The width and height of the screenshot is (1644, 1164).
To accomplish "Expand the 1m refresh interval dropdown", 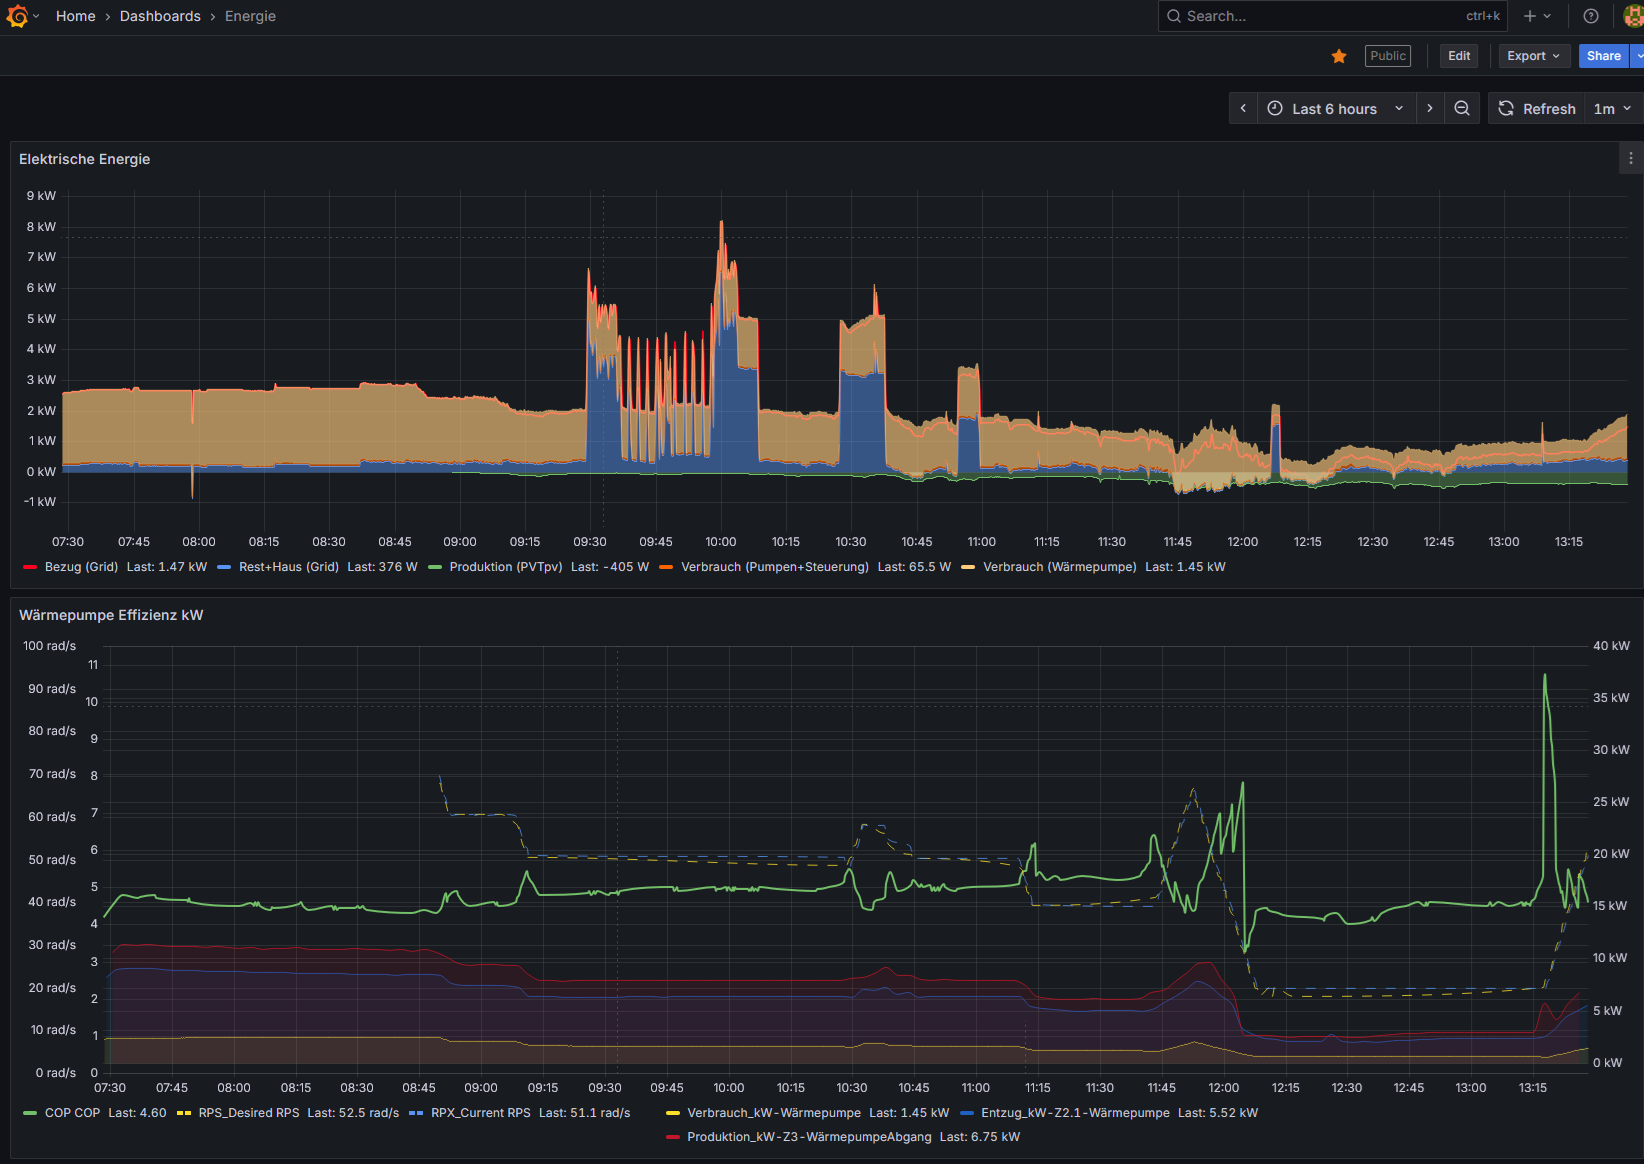I will point(1612,109).
